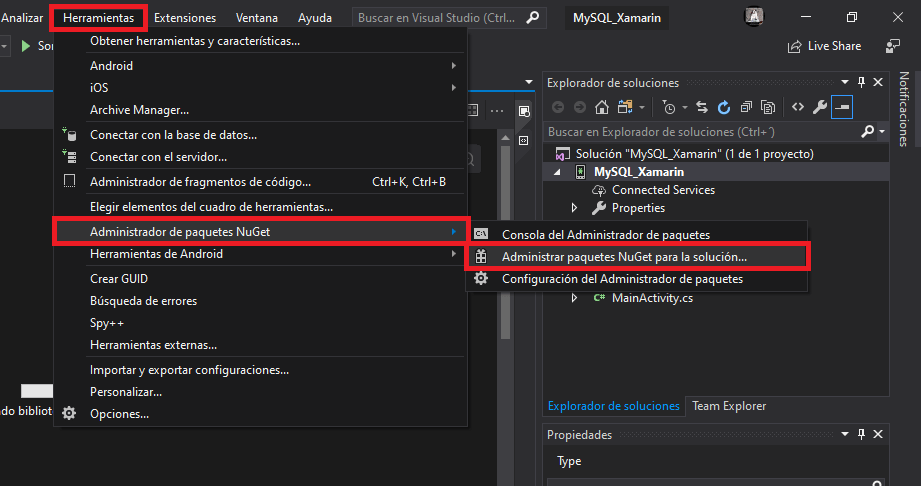Select the Connected Services tree item

pyautogui.click(x=663, y=190)
